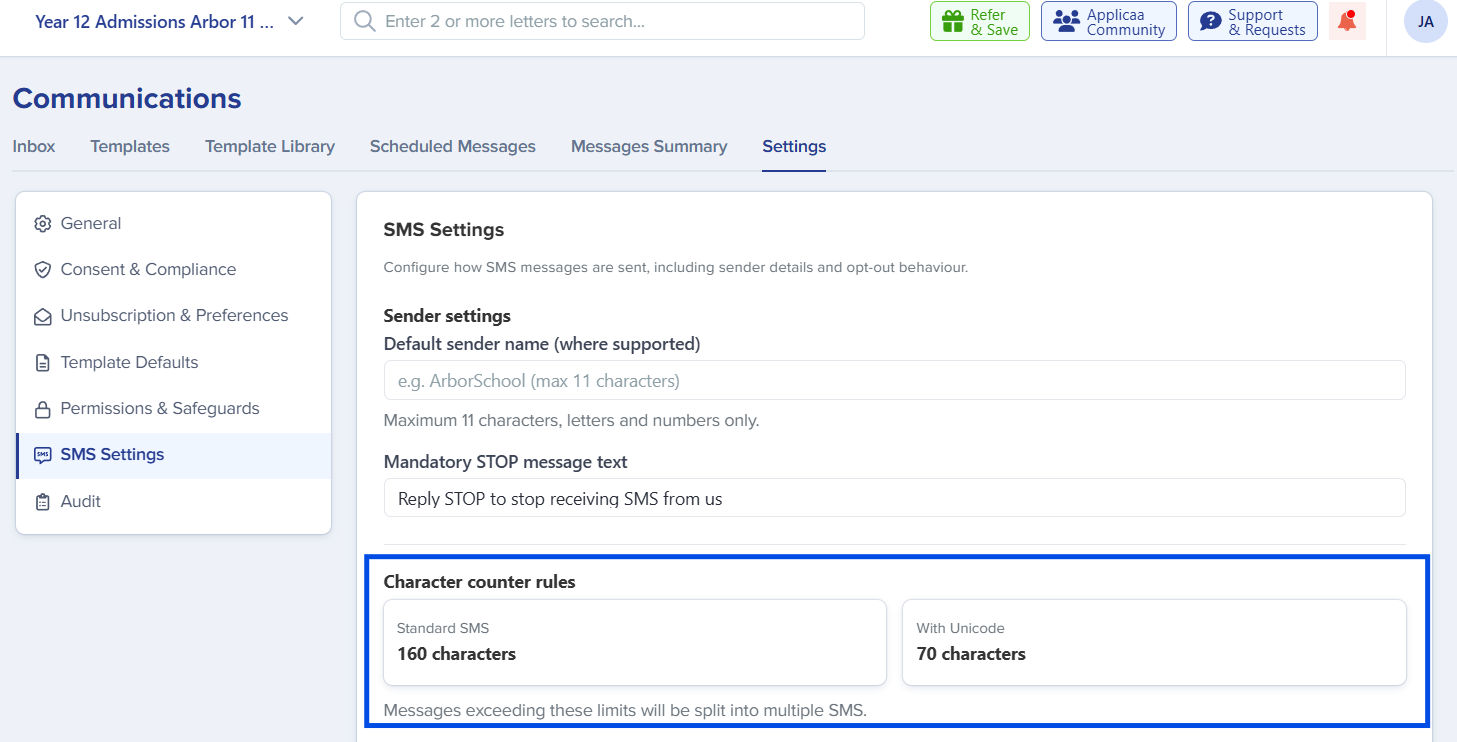
Task: Open Unsubscription & Preferences settings
Action: pos(174,316)
